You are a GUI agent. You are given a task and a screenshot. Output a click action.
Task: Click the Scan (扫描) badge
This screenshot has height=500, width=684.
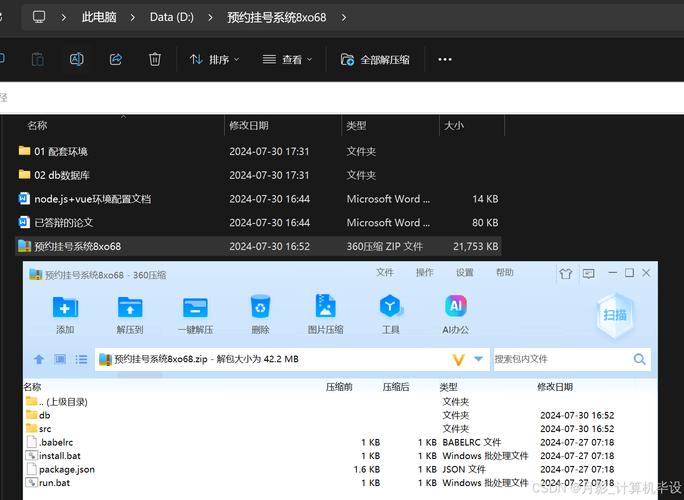(x=615, y=315)
